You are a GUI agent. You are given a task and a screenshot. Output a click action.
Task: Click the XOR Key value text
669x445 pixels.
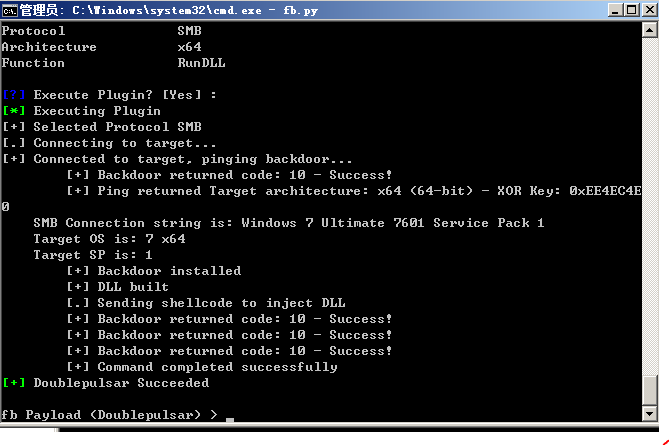(x=605, y=191)
